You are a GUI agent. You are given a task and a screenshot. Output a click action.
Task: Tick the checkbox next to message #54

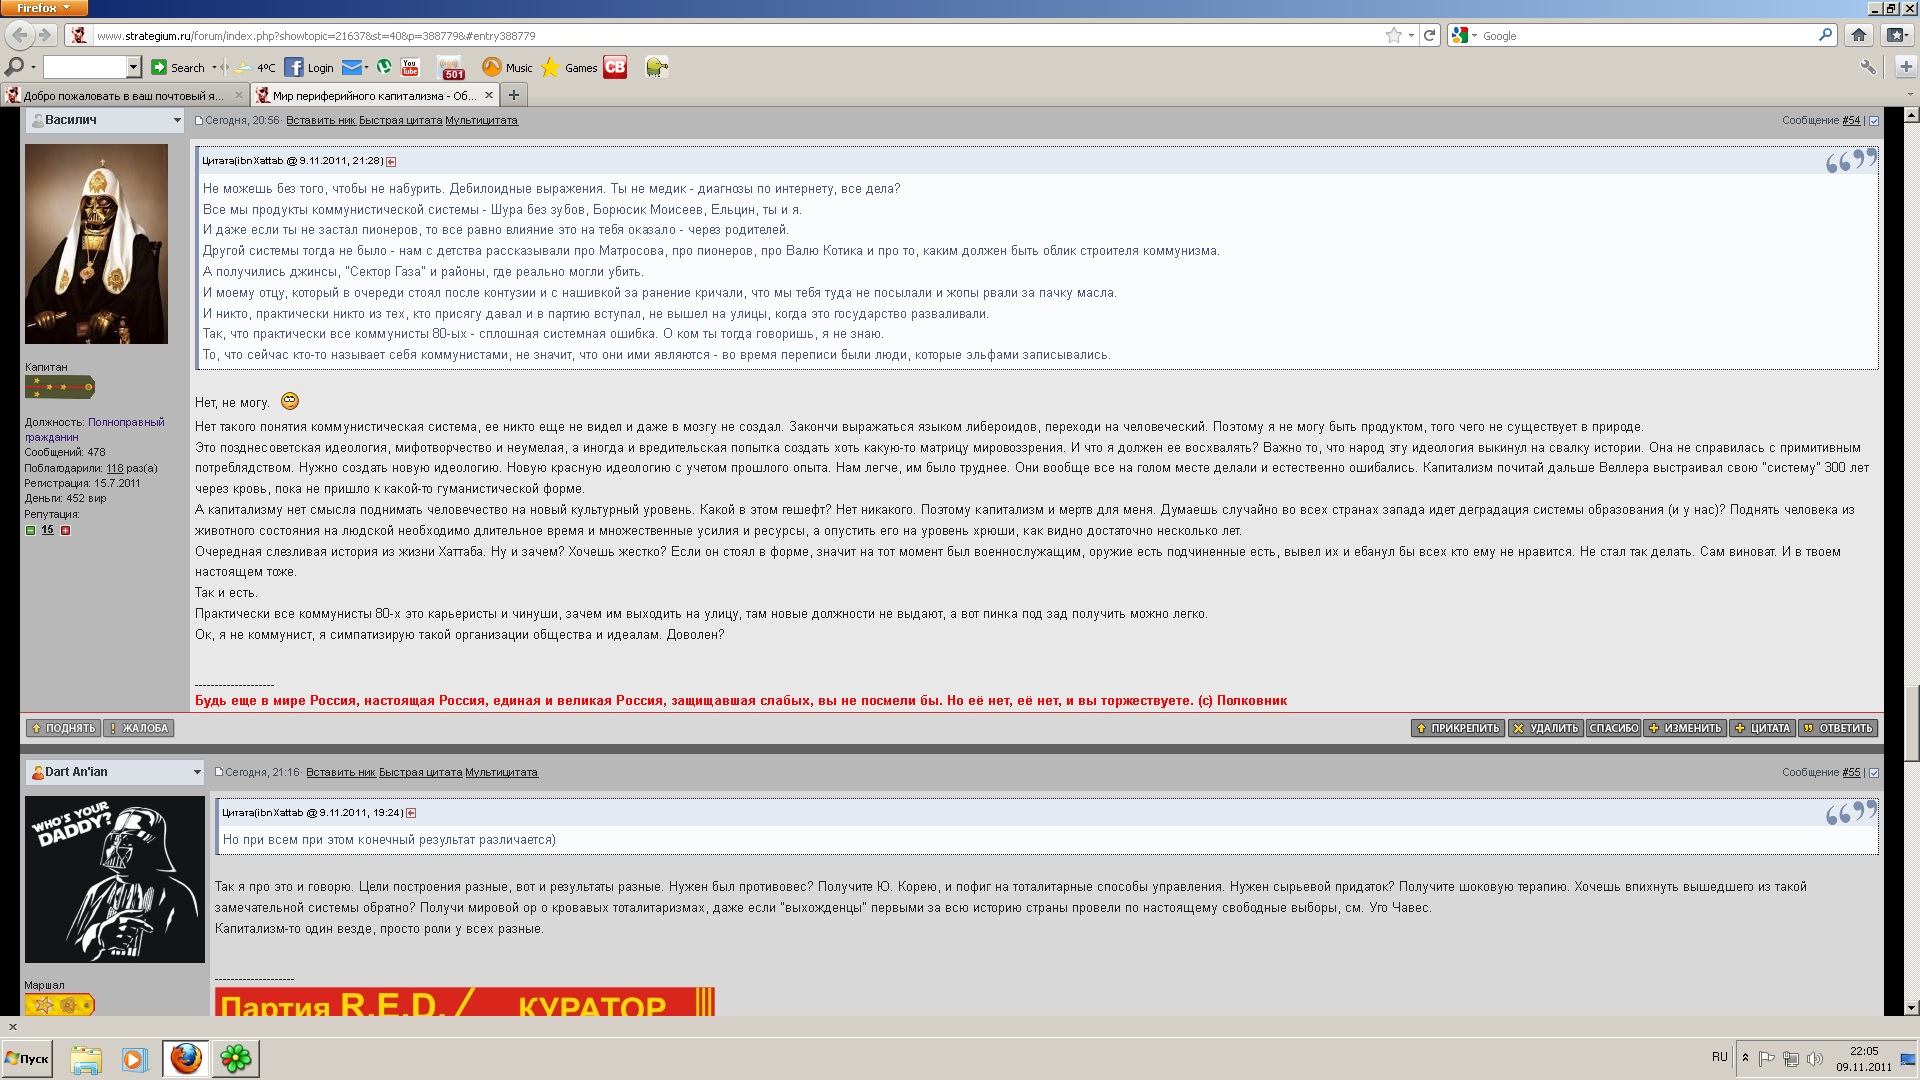click(1874, 121)
